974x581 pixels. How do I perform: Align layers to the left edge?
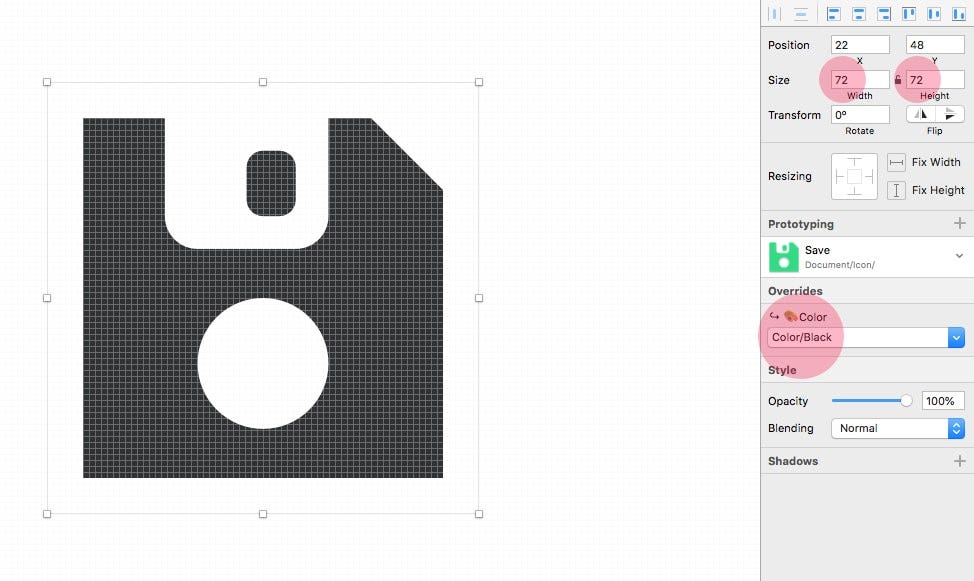pyautogui.click(x=834, y=14)
